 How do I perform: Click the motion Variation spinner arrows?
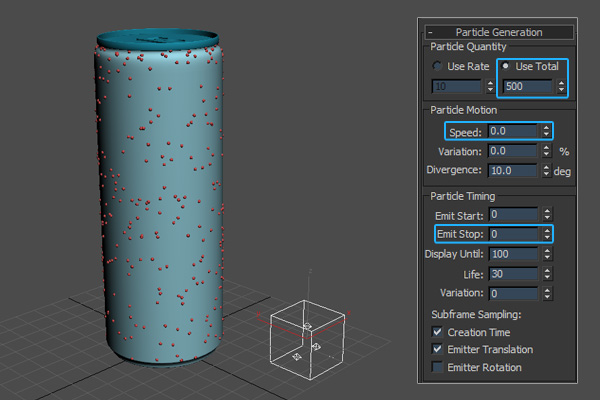click(x=546, y=151)
